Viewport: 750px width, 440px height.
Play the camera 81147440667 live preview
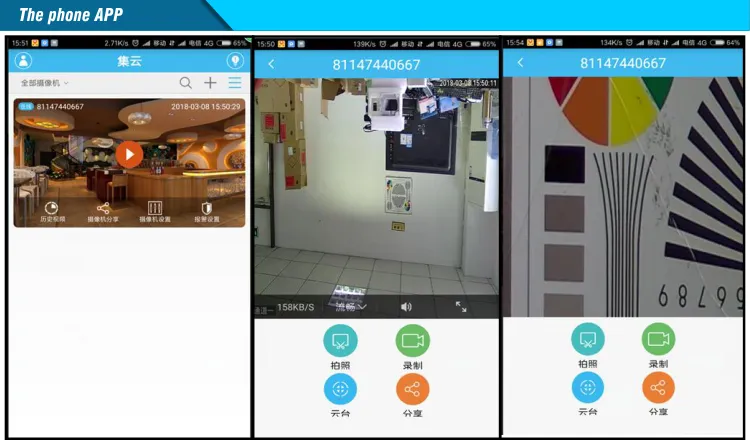click(x=128, y=154)
